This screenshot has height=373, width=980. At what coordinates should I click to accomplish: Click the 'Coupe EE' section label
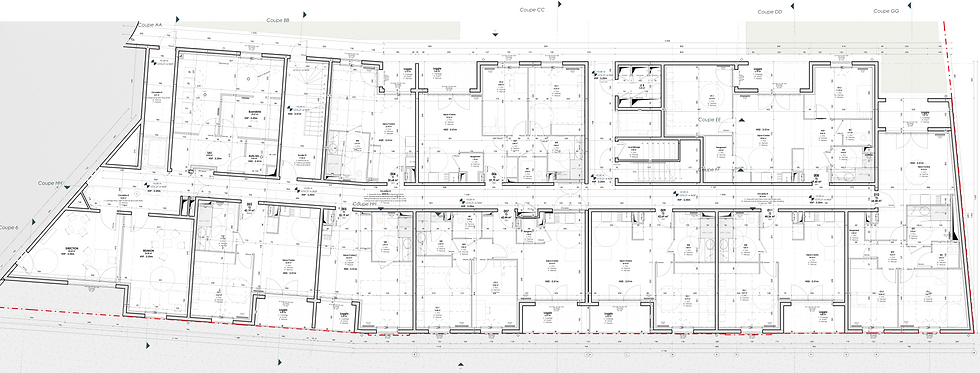tap(710, 118)
